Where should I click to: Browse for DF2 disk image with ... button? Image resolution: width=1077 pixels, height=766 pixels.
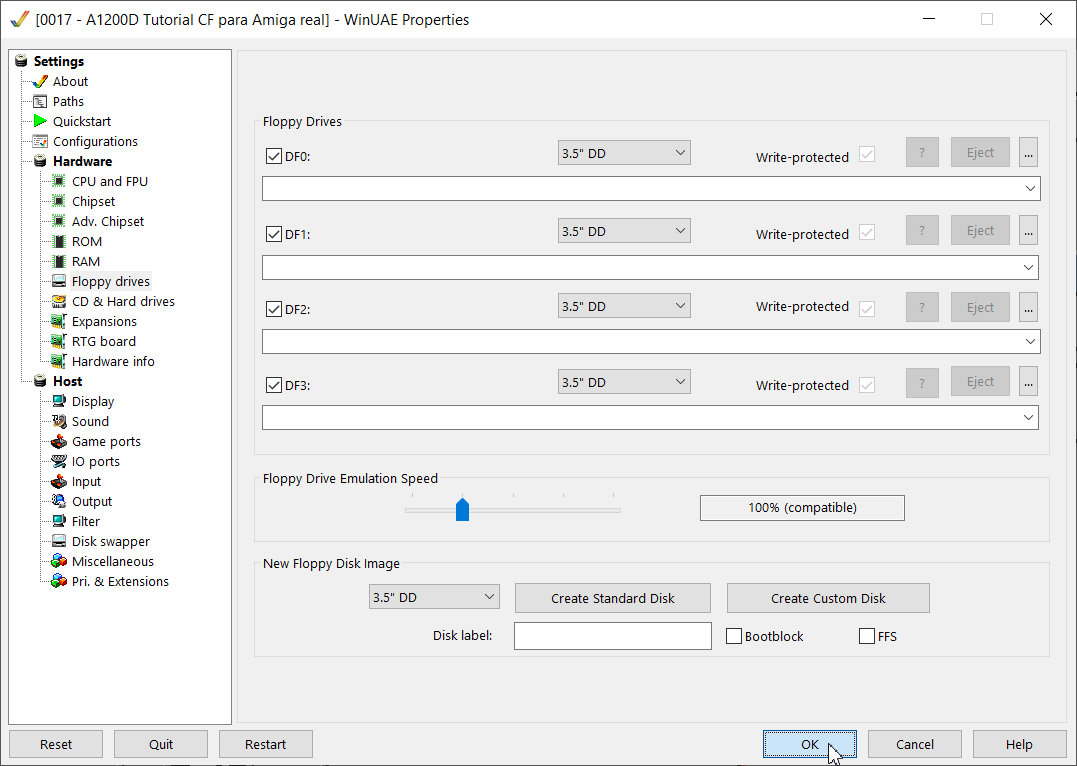(1028, 307)
